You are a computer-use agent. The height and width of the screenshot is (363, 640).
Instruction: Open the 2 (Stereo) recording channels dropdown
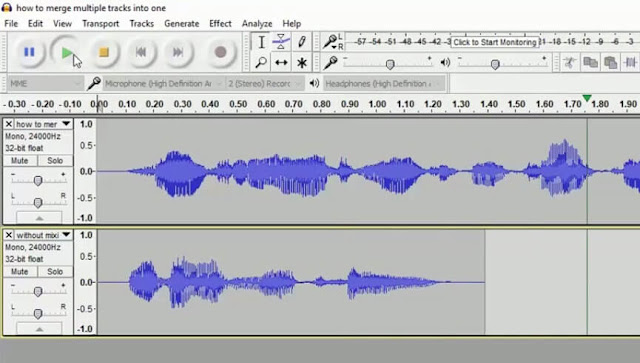tap(264, 84)
